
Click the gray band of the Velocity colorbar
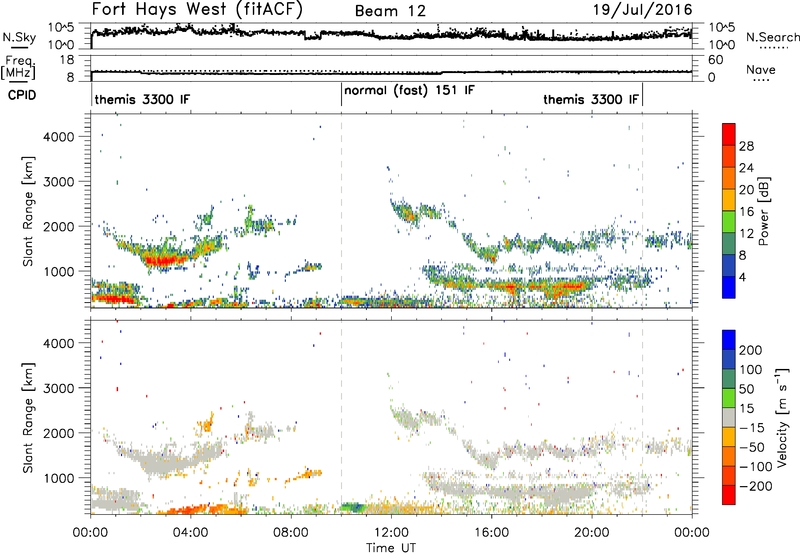tap(729, 417)
